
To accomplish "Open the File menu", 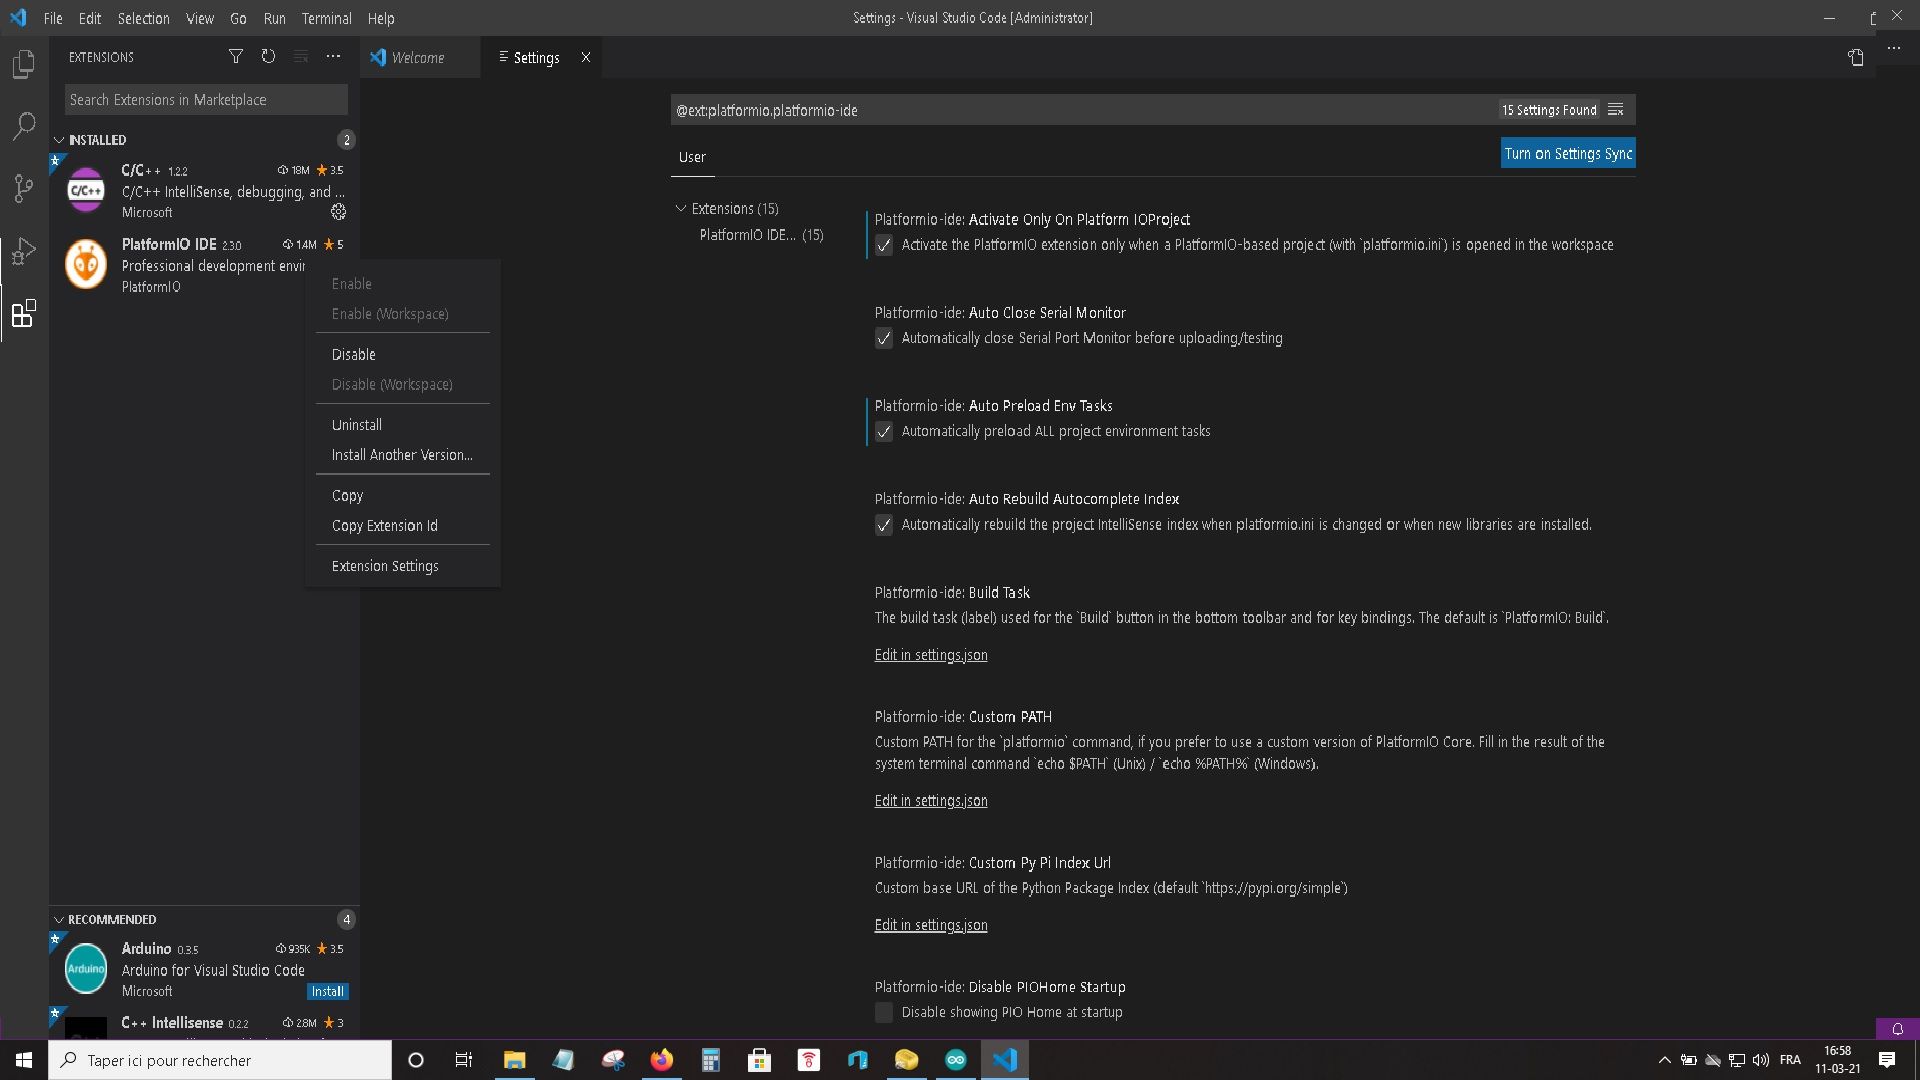I will pos(53,18).
